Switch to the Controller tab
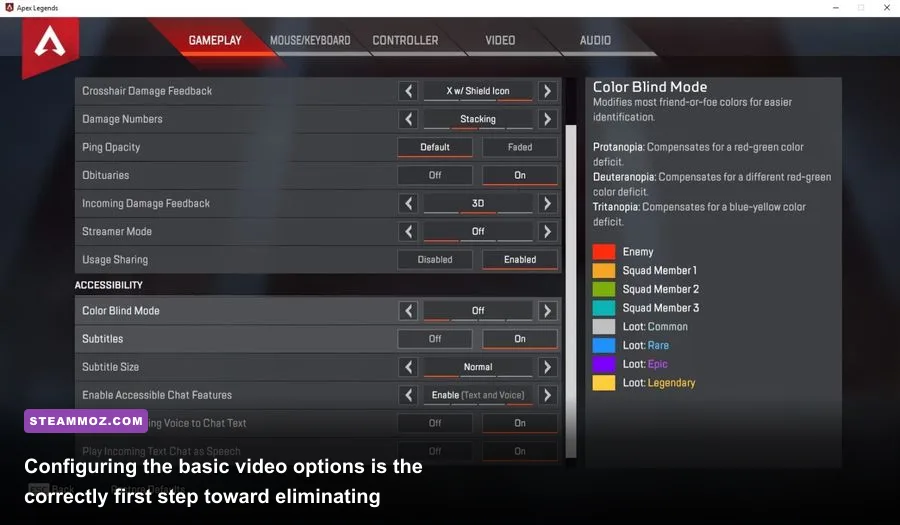900x525 pixels. coord(405,40)
